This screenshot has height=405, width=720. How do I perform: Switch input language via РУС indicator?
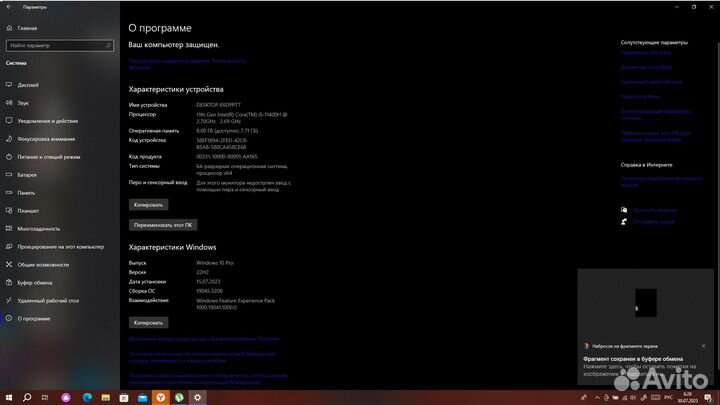668,398
